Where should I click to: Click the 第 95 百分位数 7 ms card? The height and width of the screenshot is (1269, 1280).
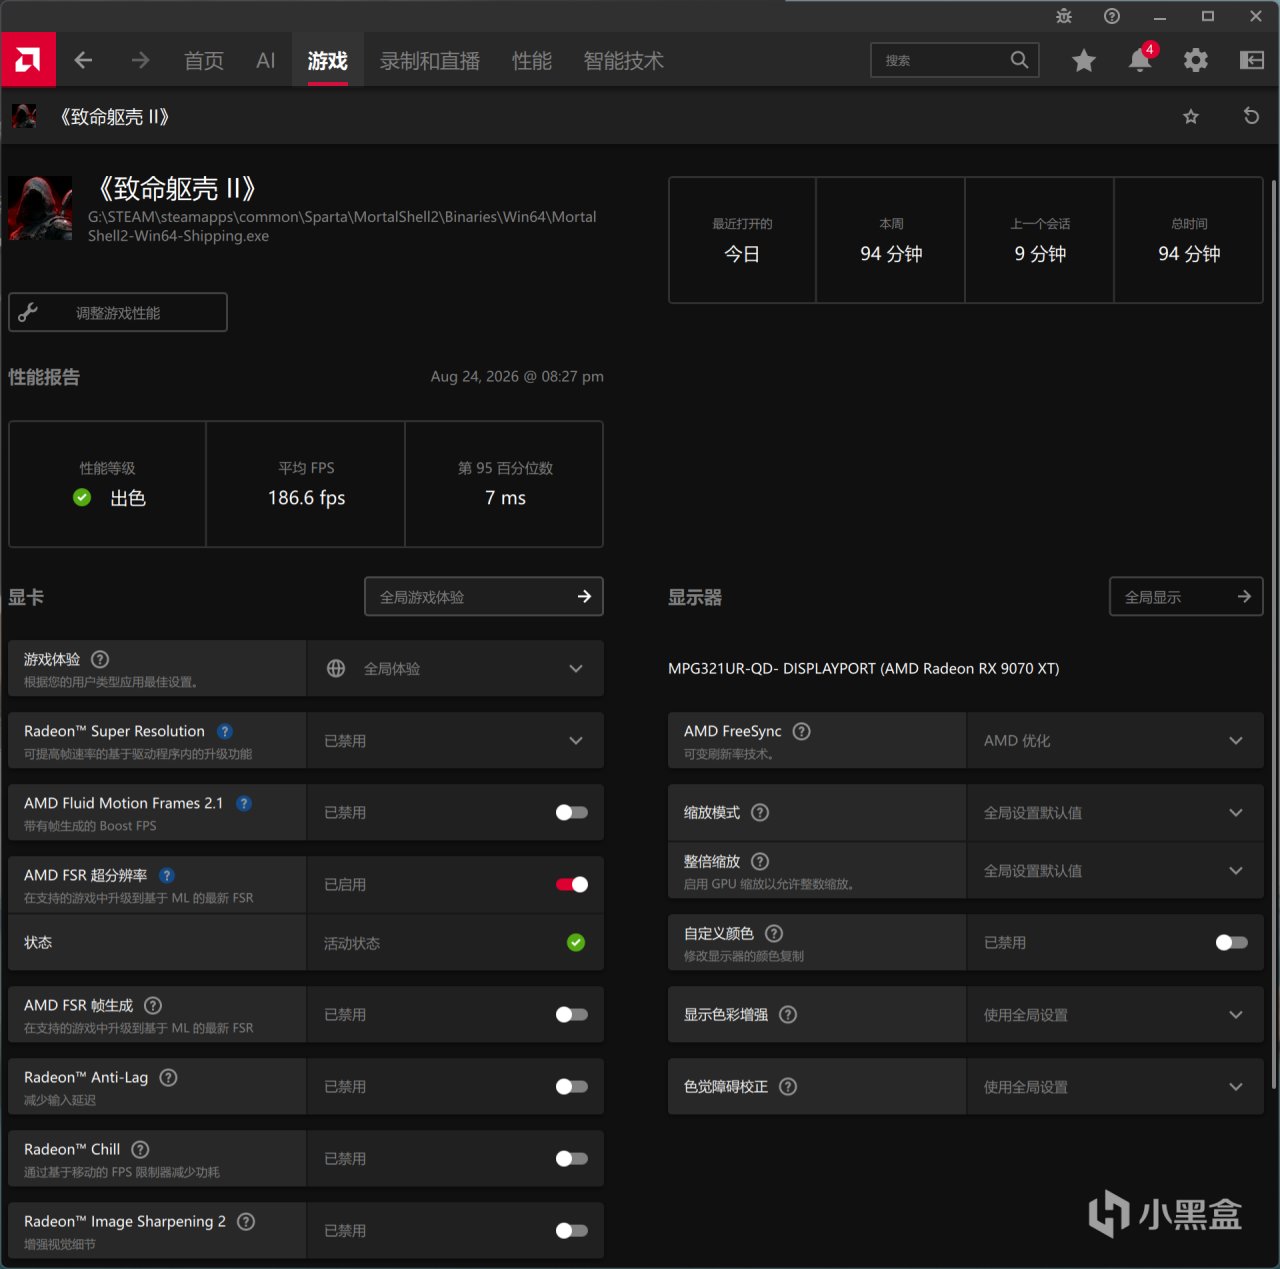[505, 484]
